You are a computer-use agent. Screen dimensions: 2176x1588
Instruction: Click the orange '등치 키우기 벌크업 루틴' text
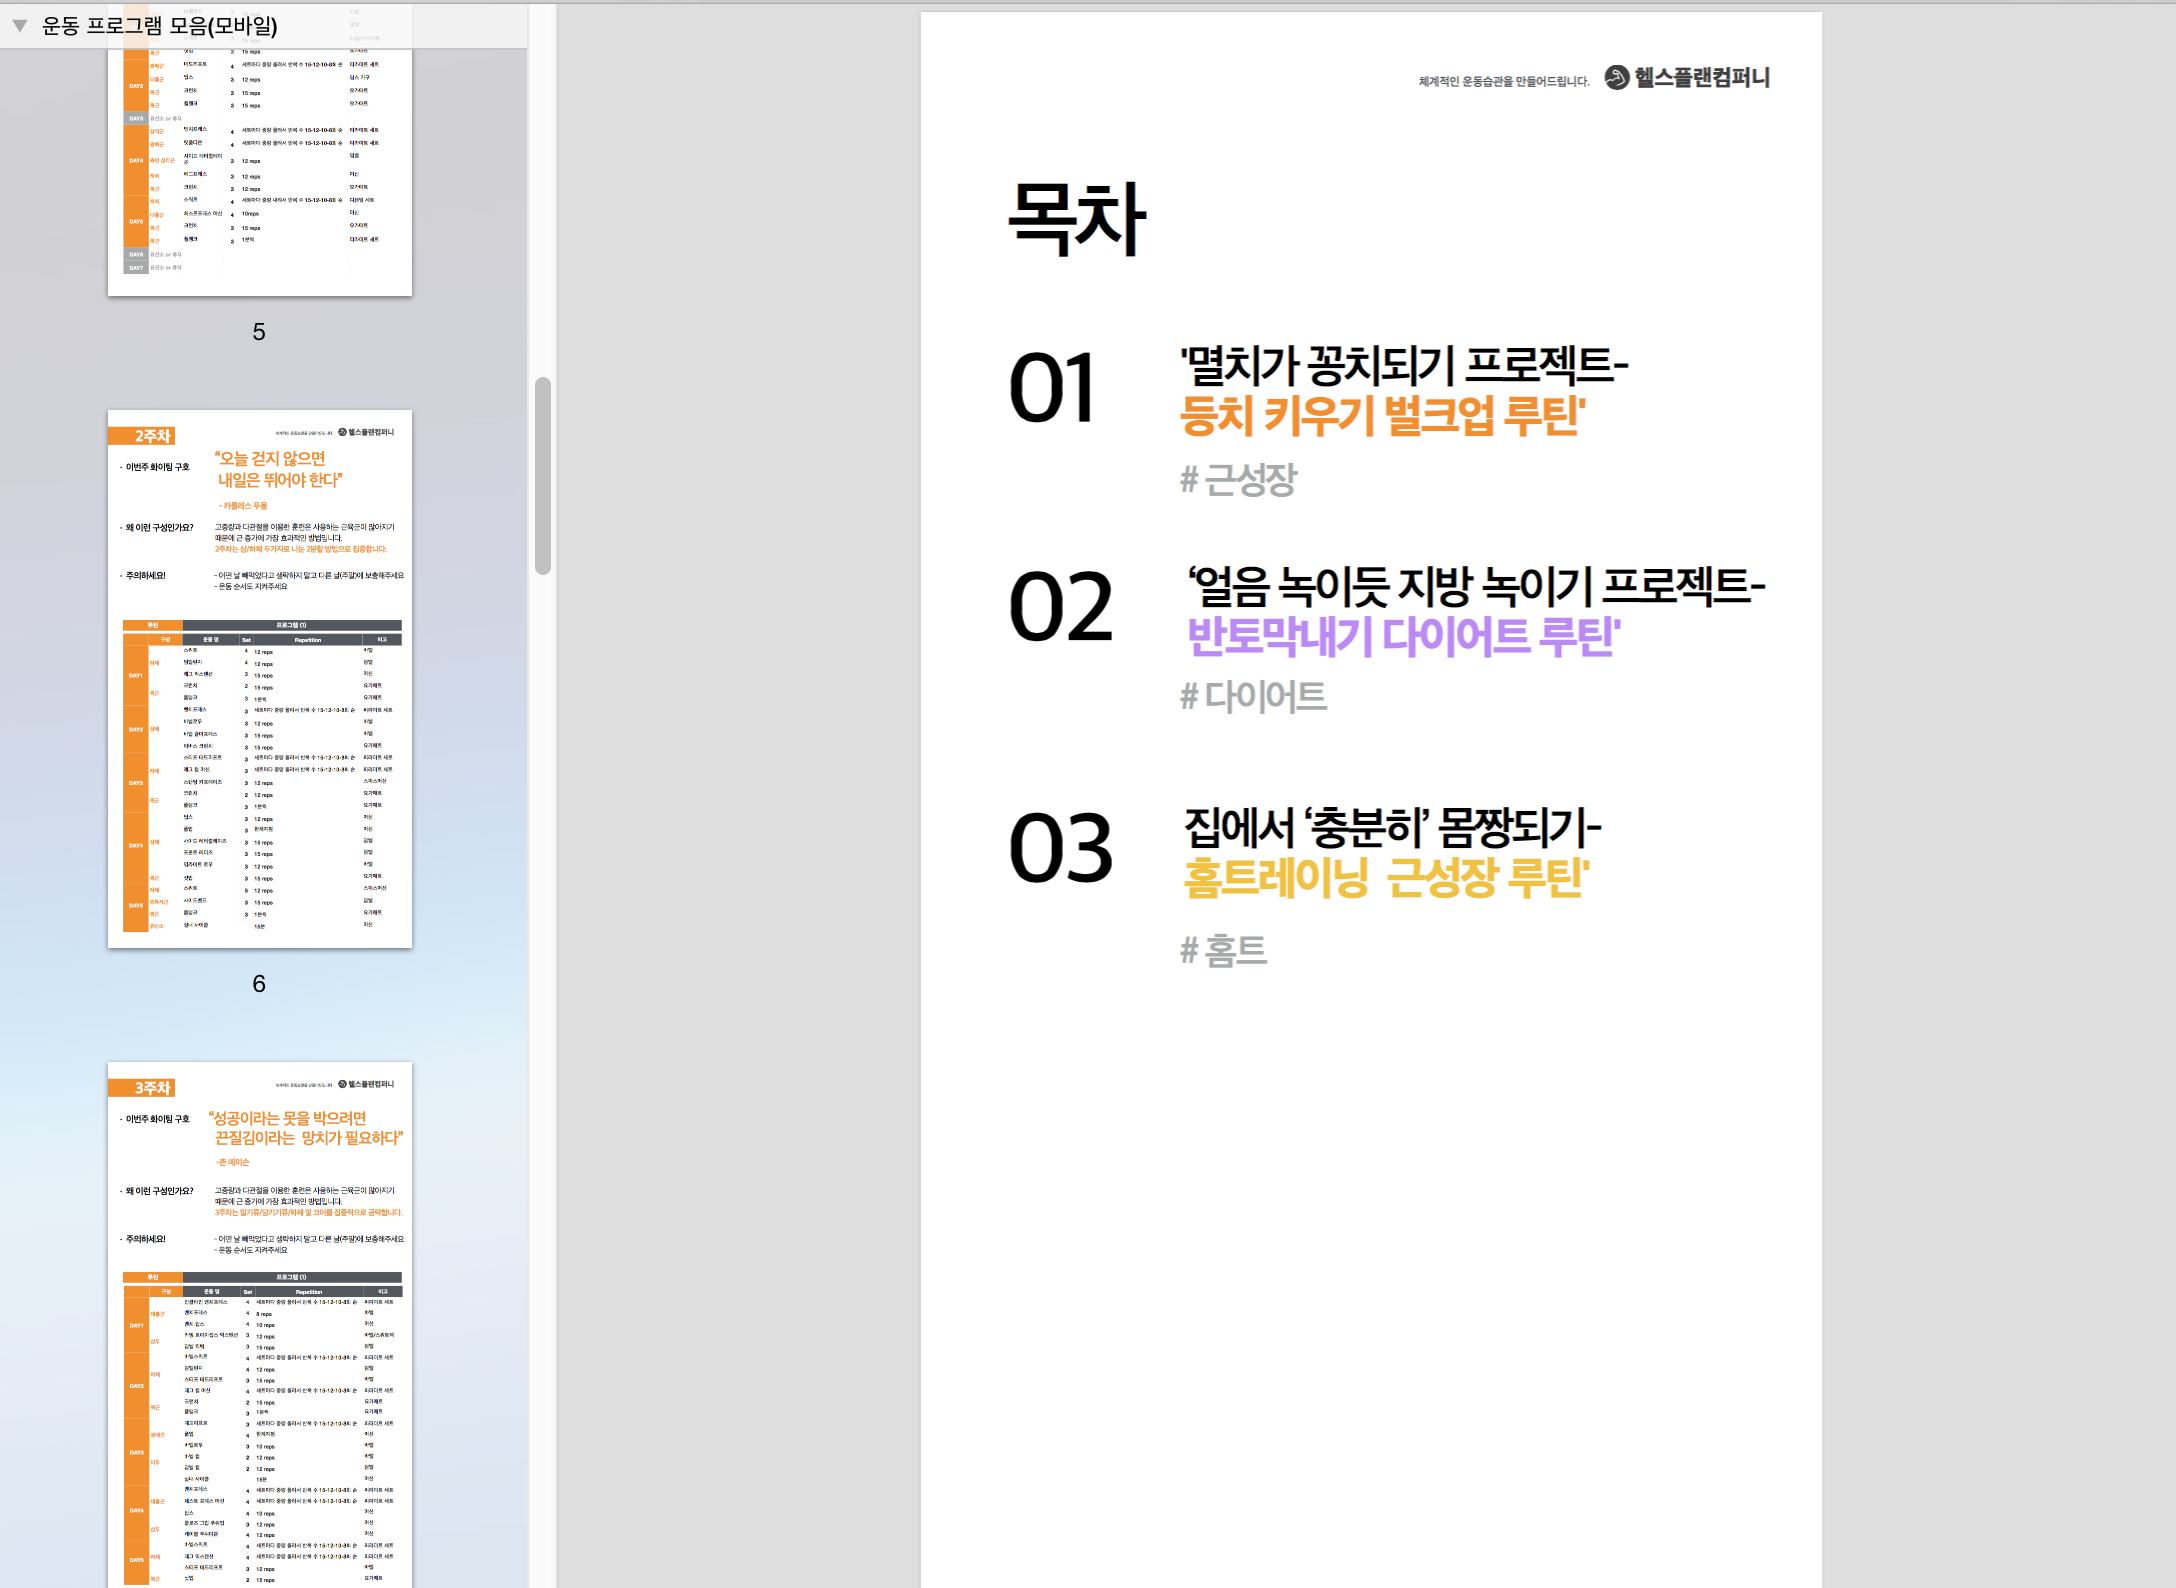click(x=1383, y=415)
